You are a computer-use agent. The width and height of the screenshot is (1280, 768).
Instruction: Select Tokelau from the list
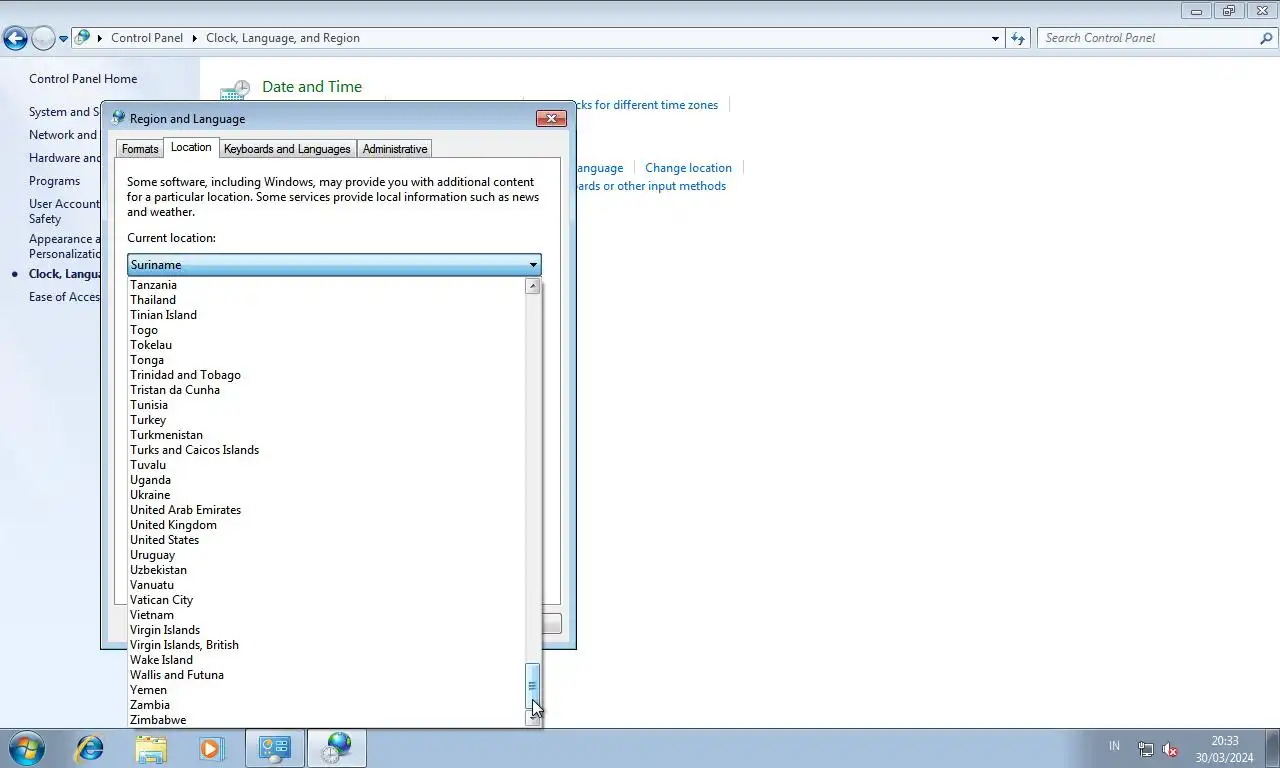(327, 345)
